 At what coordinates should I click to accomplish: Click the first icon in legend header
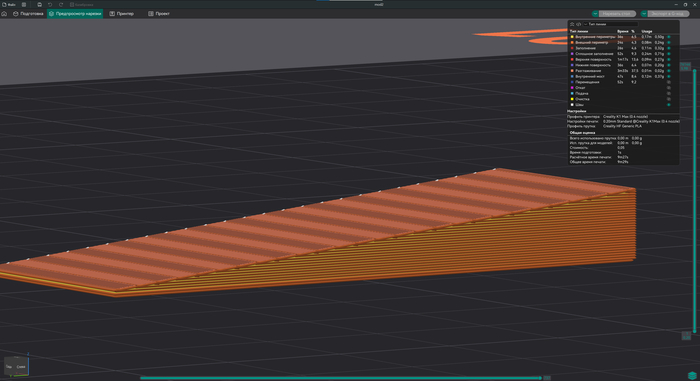pos(572,24)
